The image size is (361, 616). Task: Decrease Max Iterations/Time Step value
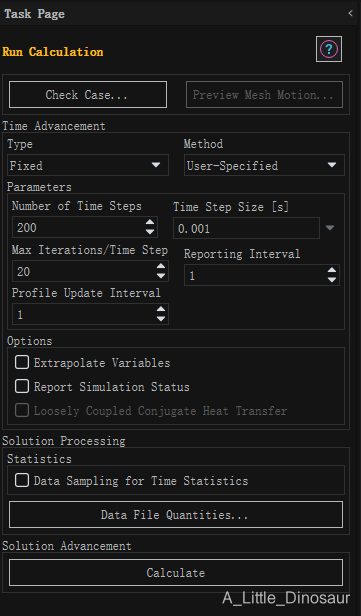coord(161,276)
